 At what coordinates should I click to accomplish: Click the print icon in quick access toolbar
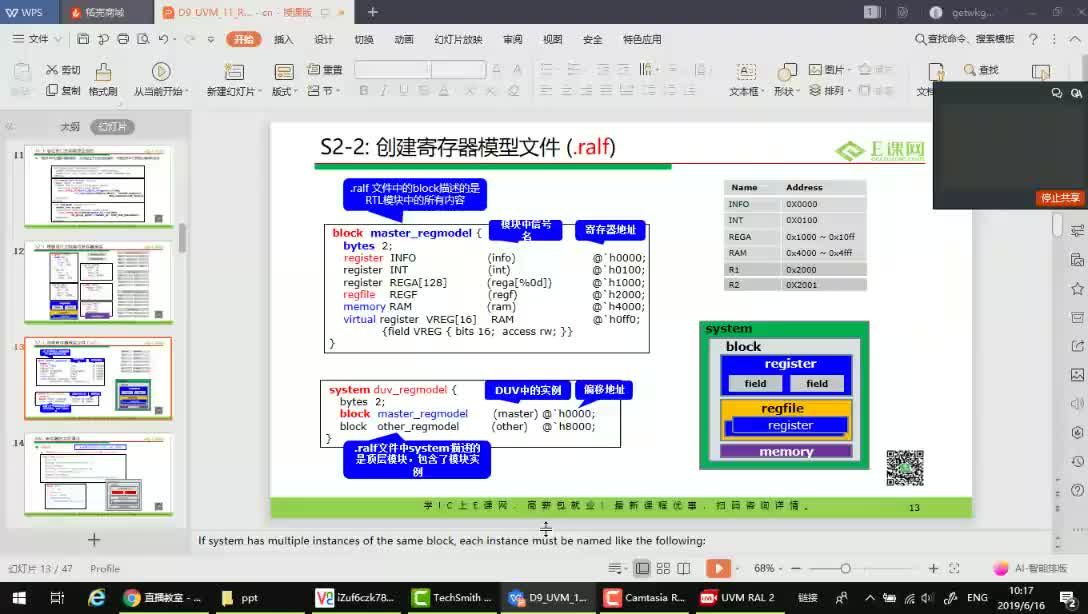(123, 39)
